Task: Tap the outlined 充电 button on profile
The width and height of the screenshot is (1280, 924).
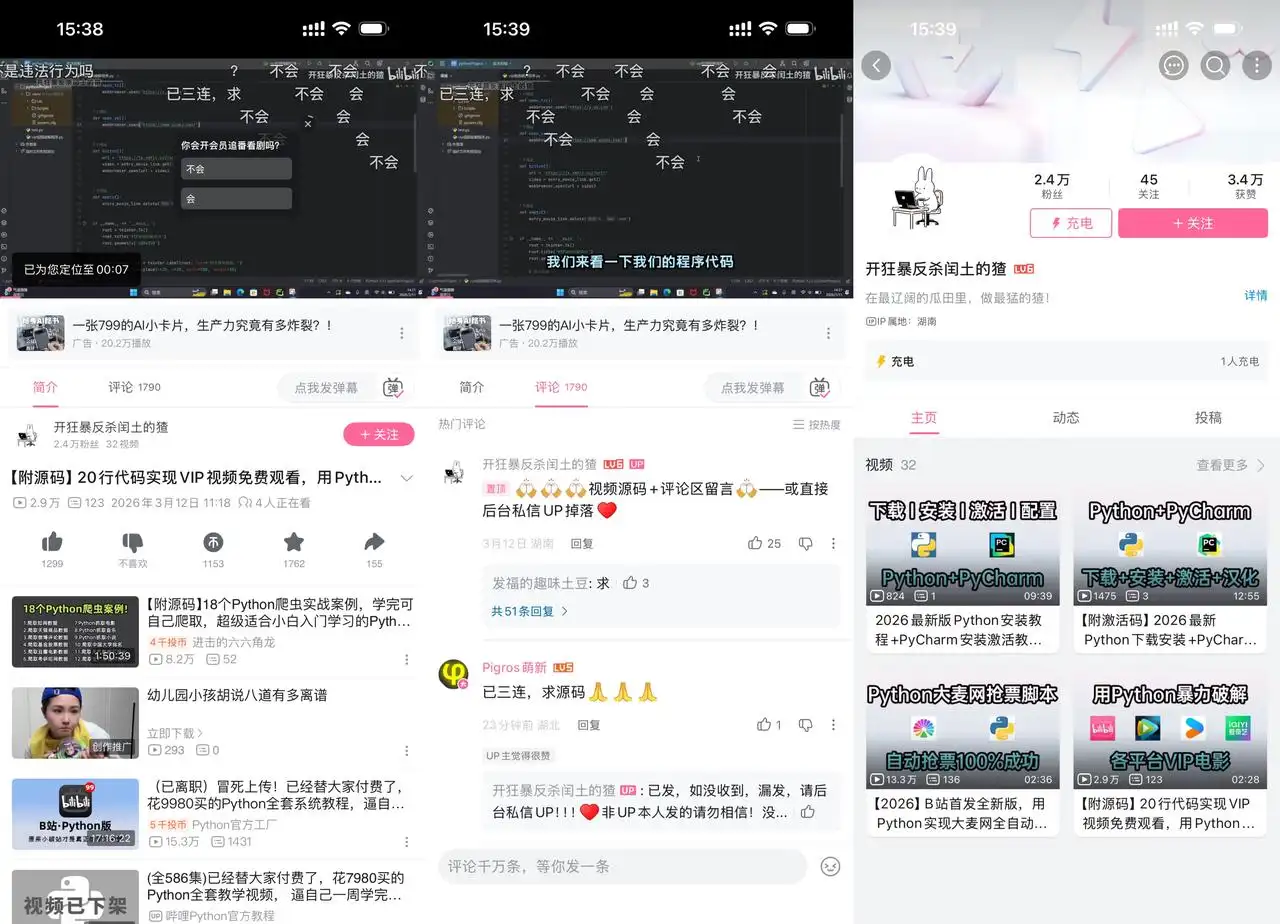Action: click(1071, 224)
